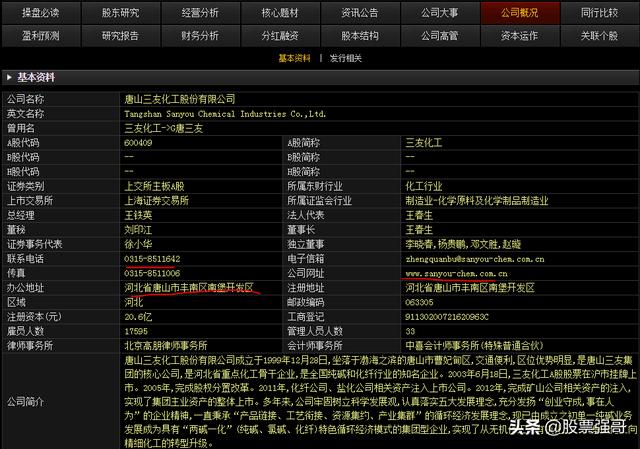Open the 公司高管 tab
The width and height of the screenshot is (640, 449).
(440, 36)
